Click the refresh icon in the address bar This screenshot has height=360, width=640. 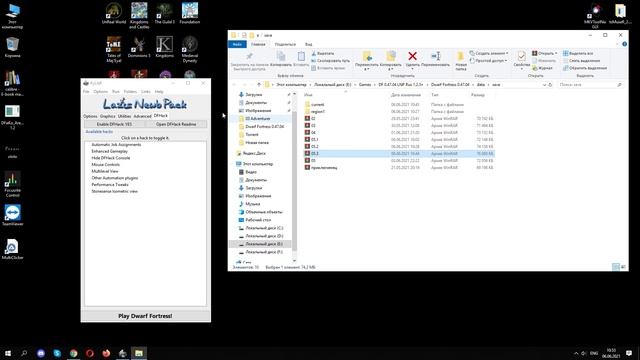(x=550, y=85)
